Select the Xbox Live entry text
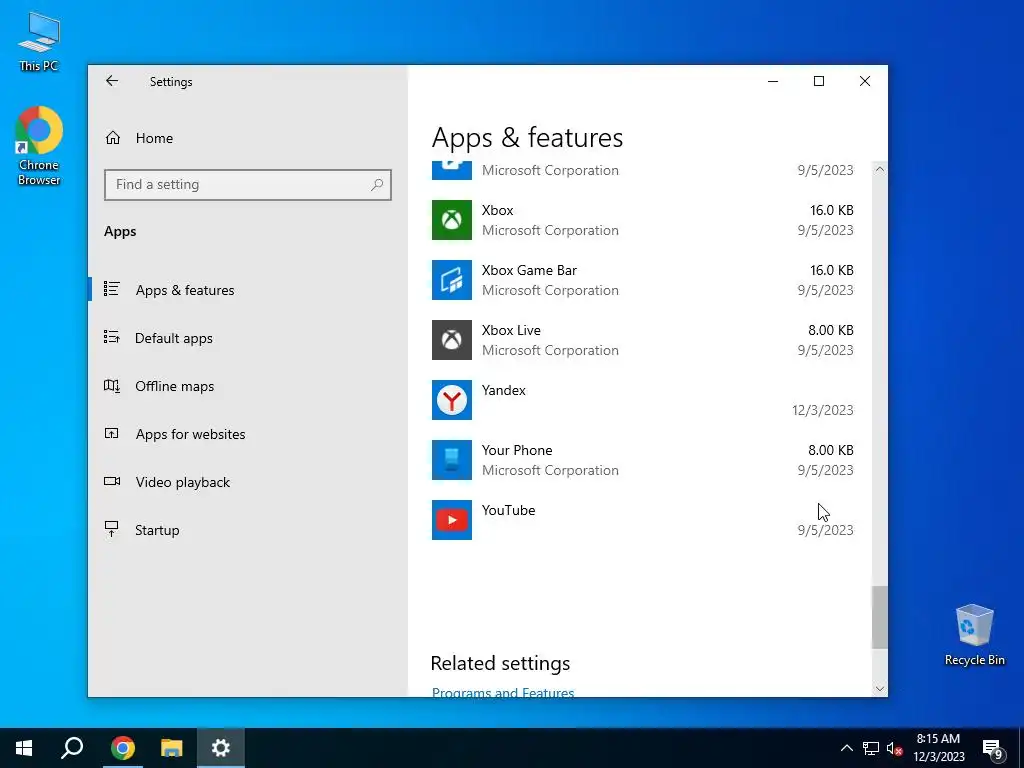This screenshot has width=1024, height=768. pyautogui.click(x=511, y=330)
